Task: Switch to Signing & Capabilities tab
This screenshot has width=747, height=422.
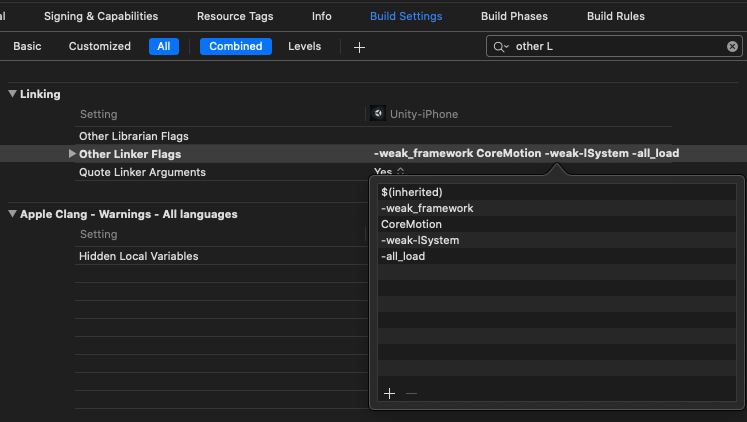Action: coord(101,16)
